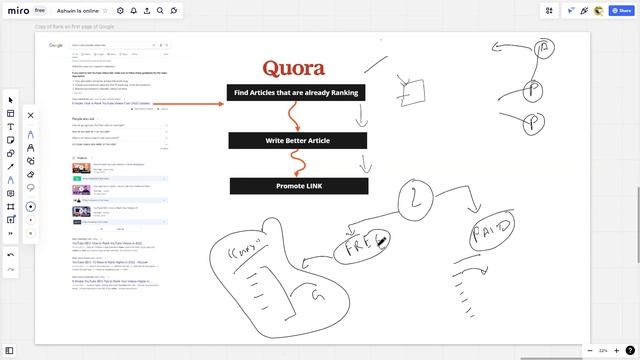
Task: Select the 'Promote LINK' box
Action: point(299,186)
